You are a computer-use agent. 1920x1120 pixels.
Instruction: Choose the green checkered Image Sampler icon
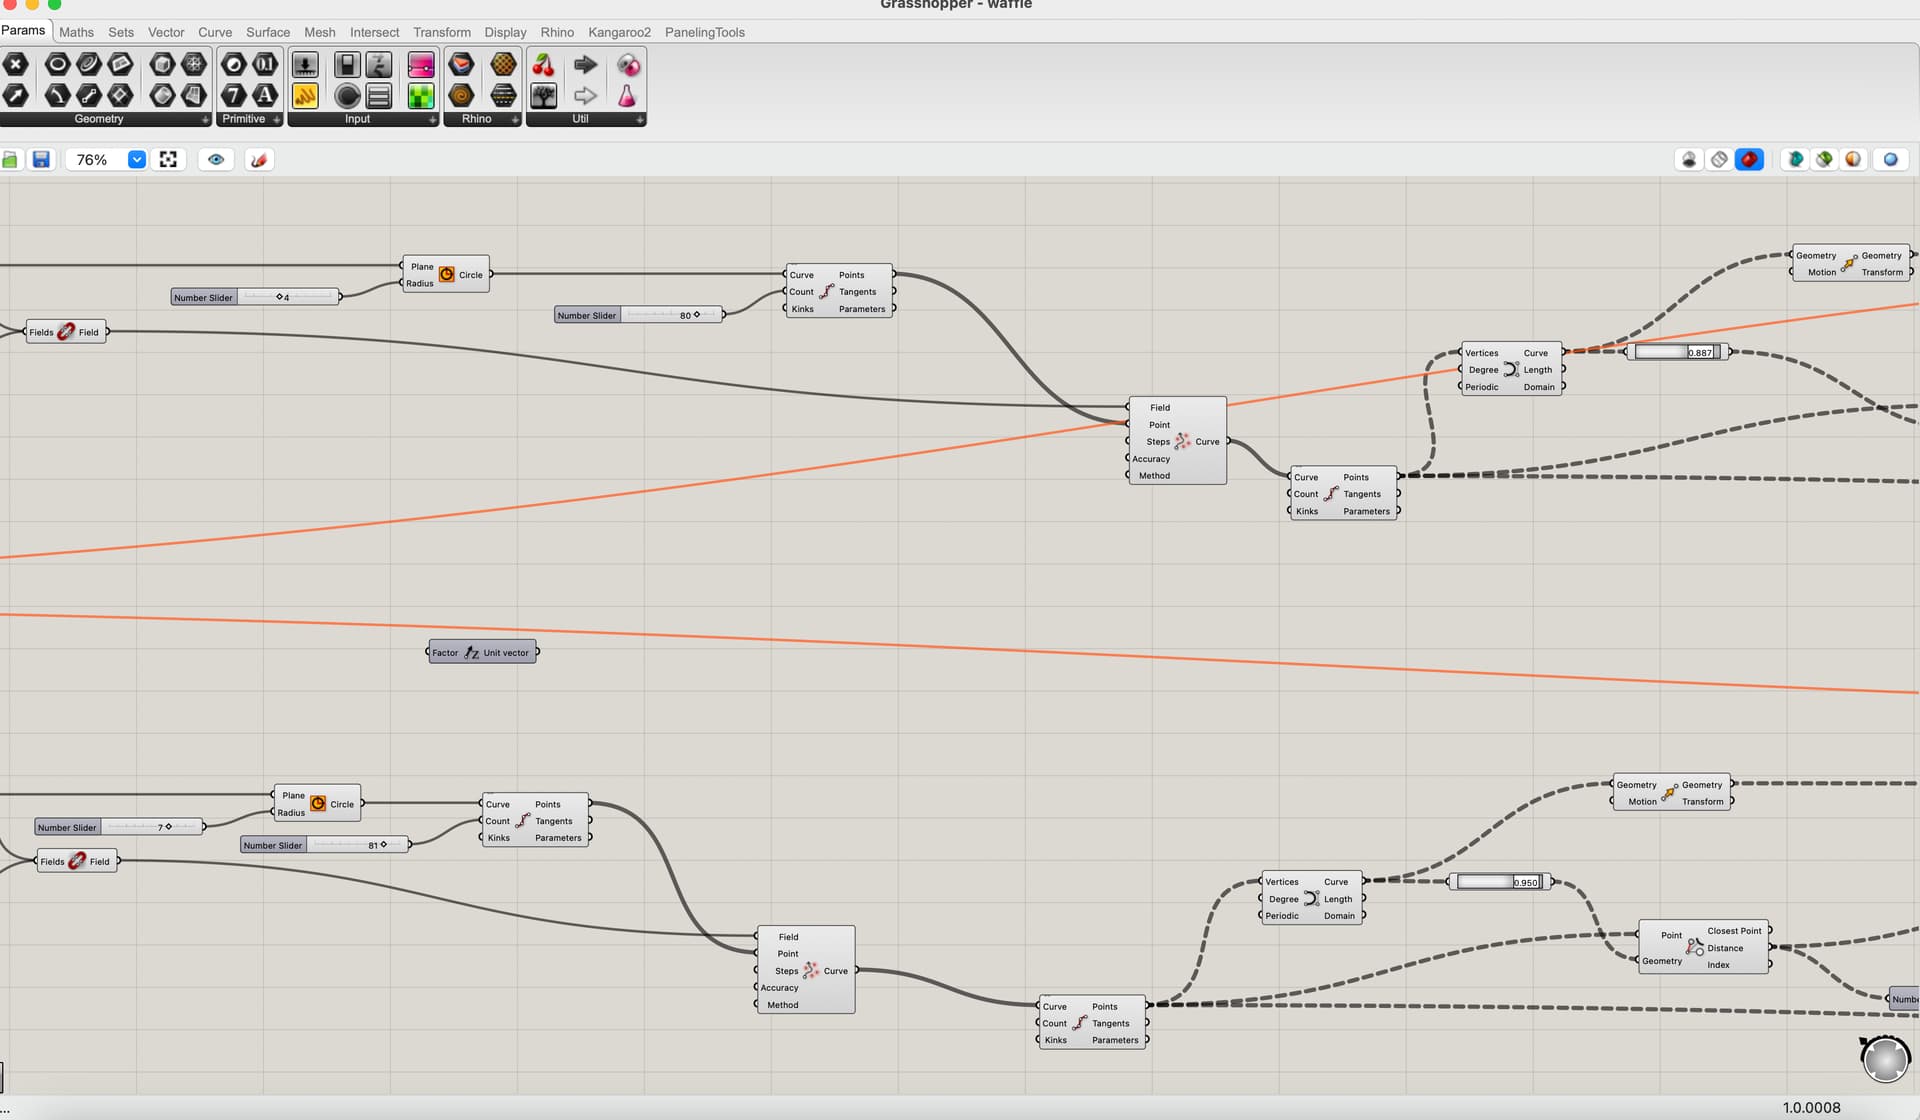(421, 95)
